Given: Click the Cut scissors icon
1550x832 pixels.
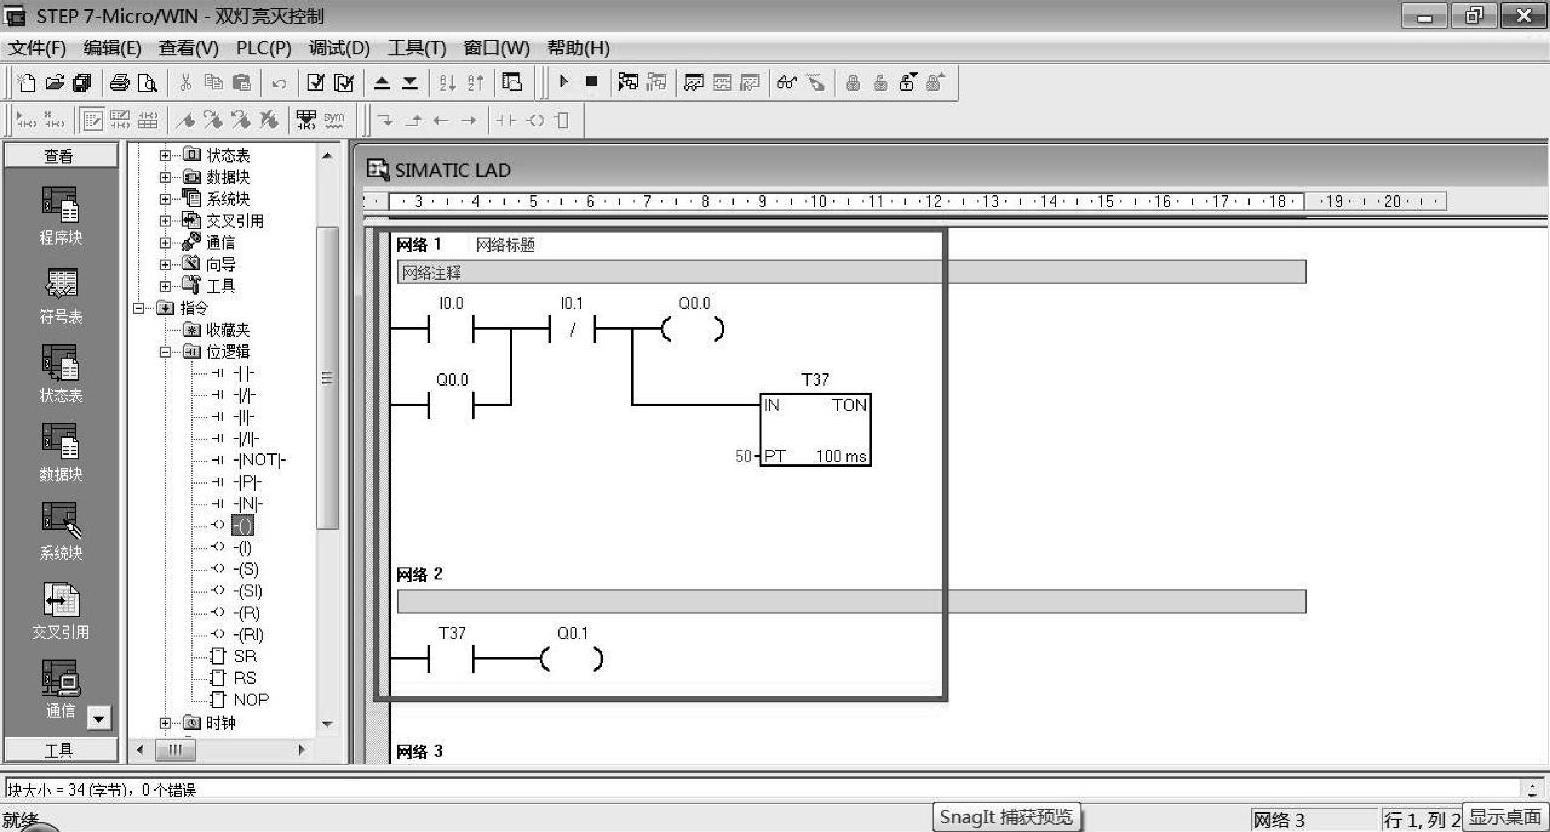Looking at the screenshot, I should click(x=186, y=83).
